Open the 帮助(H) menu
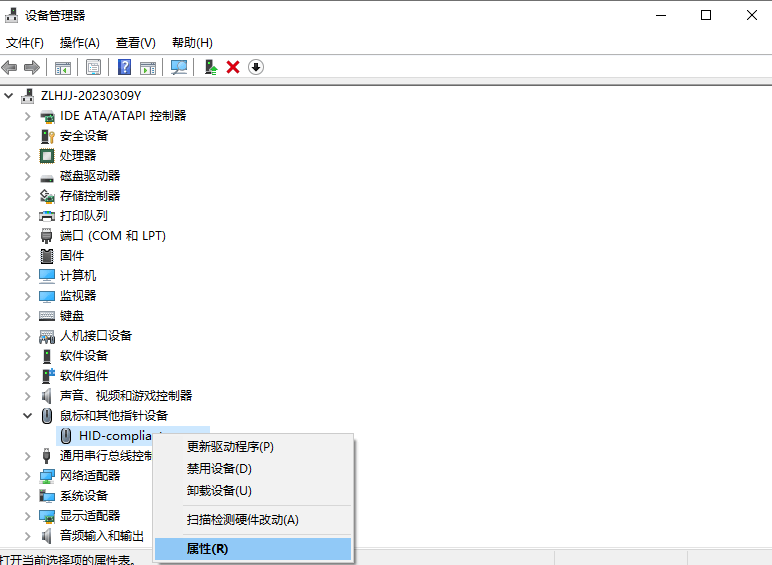 point(192,43)
